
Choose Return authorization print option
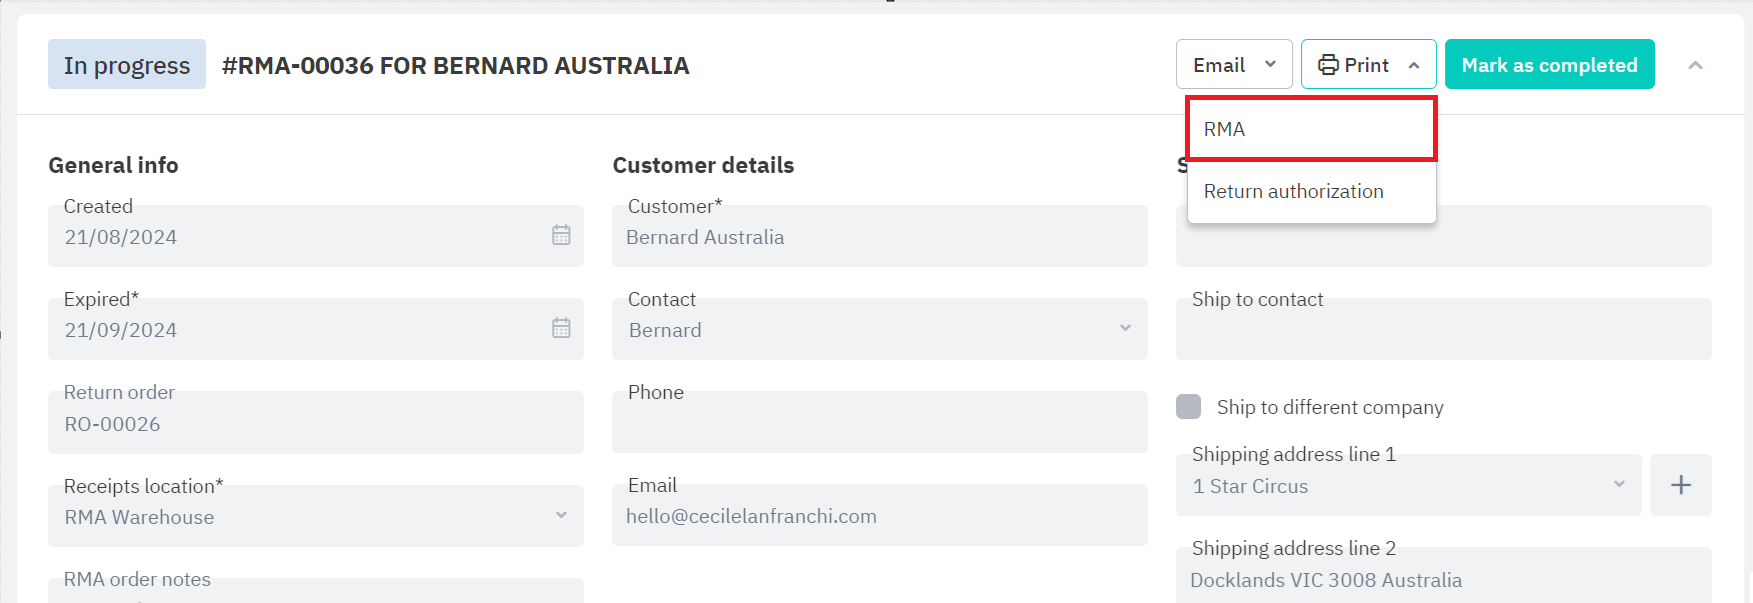coord(1294,191)
